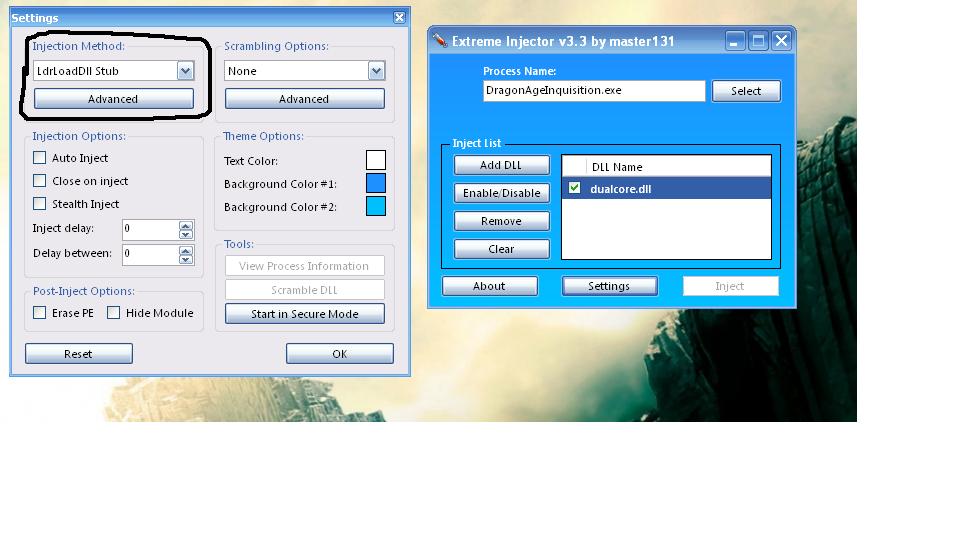Image resolution: width=960 pixels, height=540 pixels.
Task: Open the Background Color #1 swatch
Action: point(376,183)
